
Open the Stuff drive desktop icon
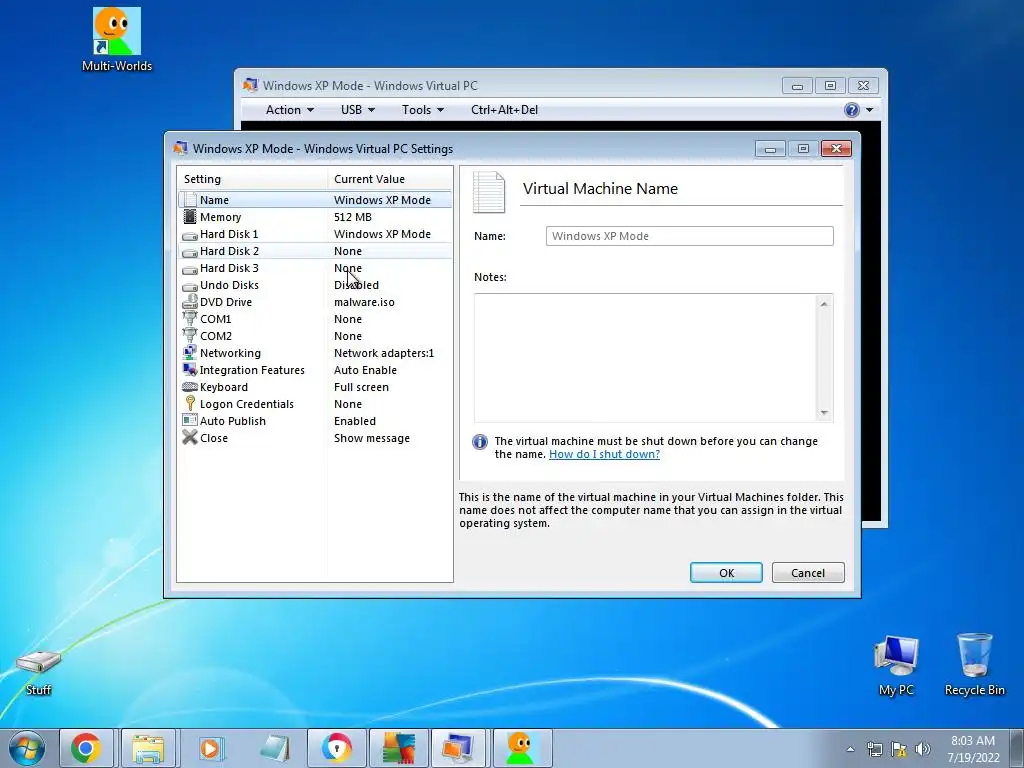[x=39, y=672]
